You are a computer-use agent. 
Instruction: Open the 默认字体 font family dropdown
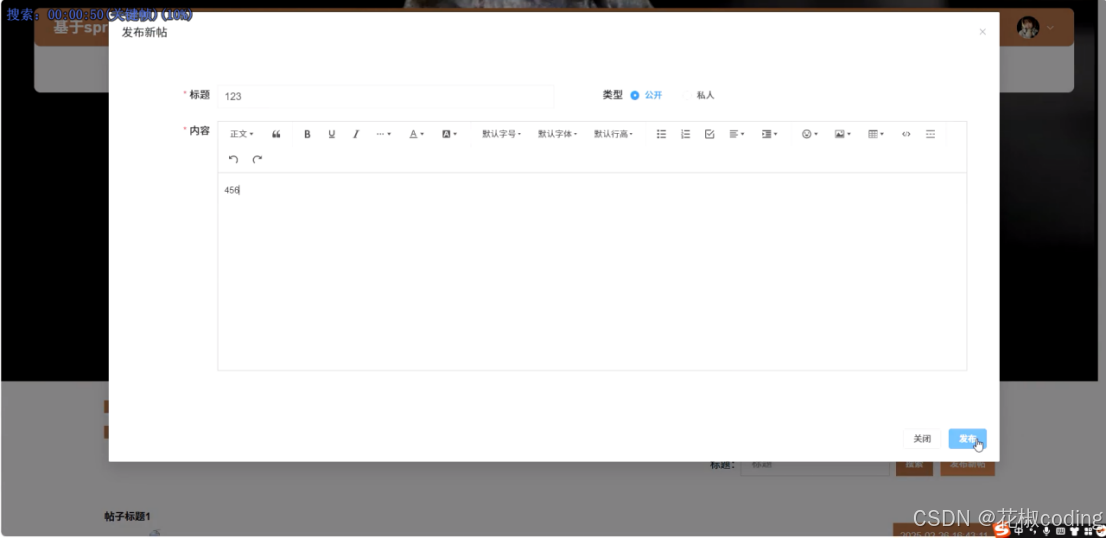point(557,134)
